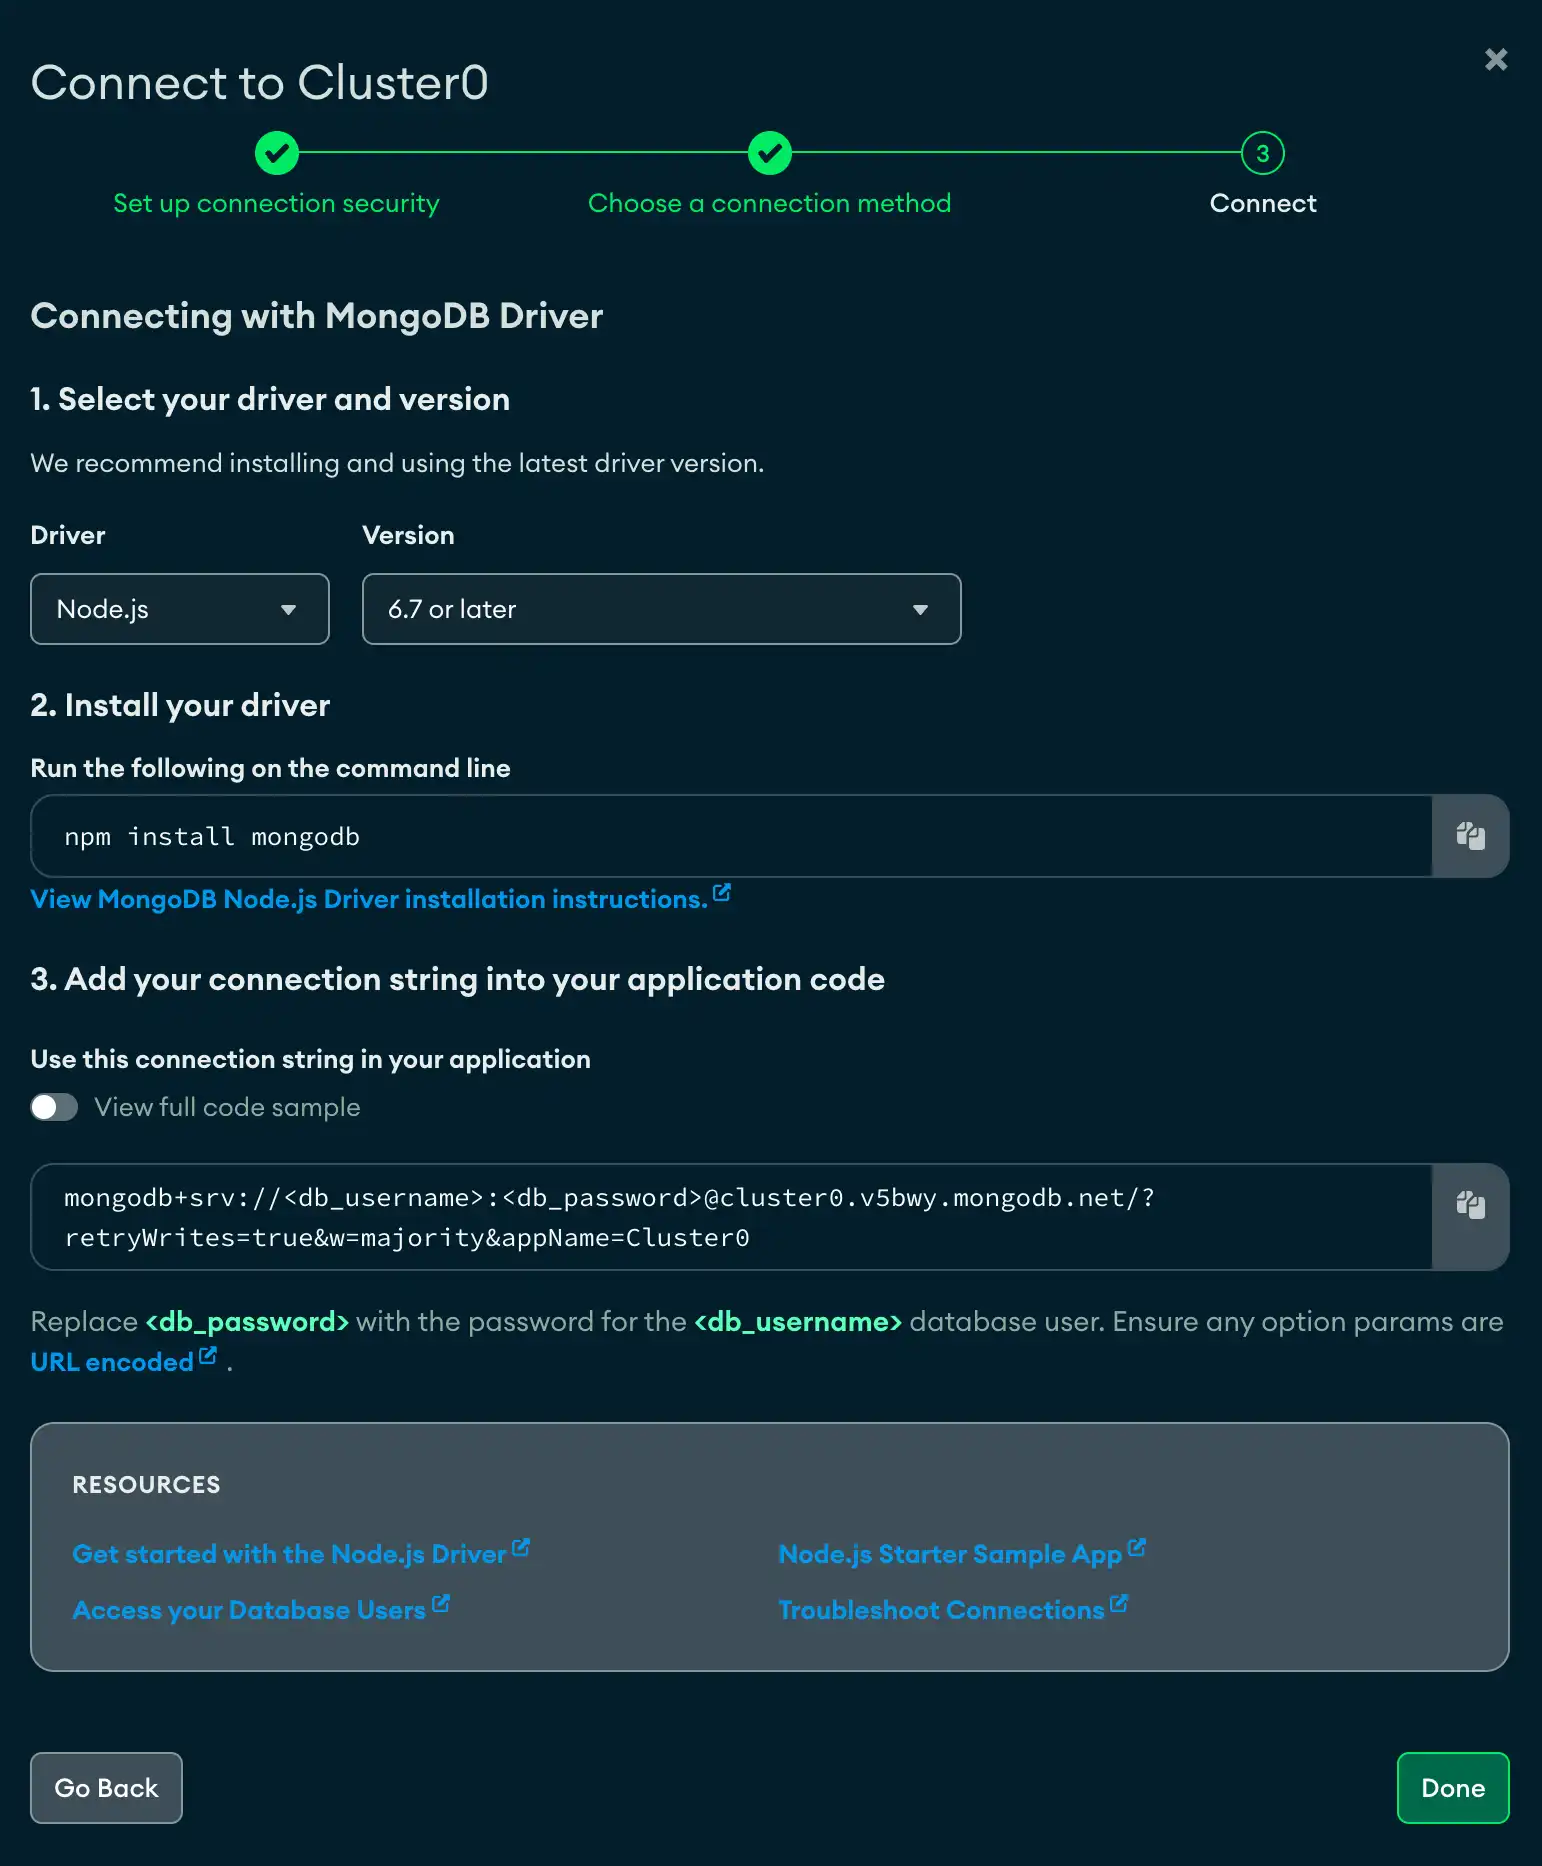Click the Go Back button
This screenshot has width=1542, height=1866.
pos(106,1788)
